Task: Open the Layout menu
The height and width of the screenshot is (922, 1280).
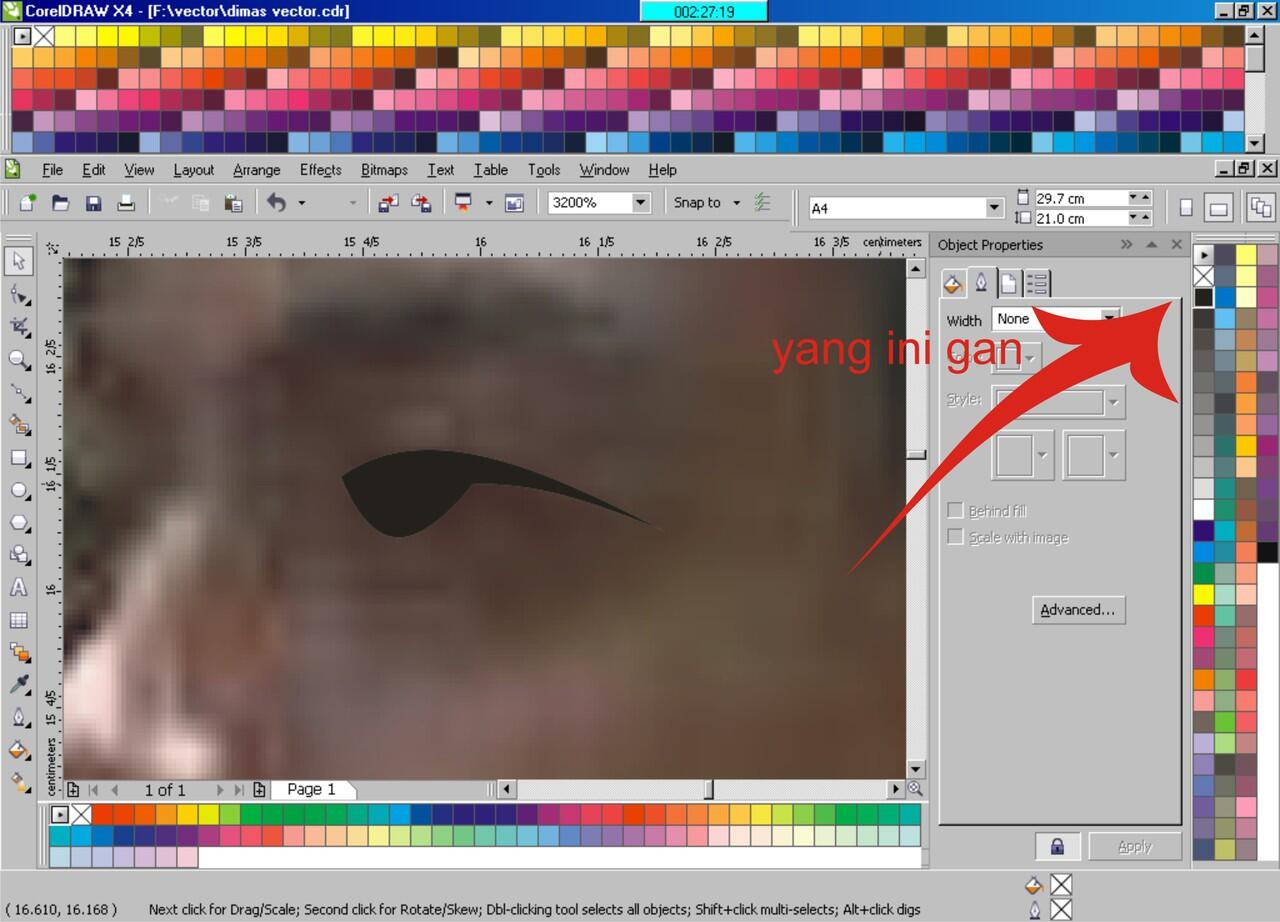Action: pos(193,170)
